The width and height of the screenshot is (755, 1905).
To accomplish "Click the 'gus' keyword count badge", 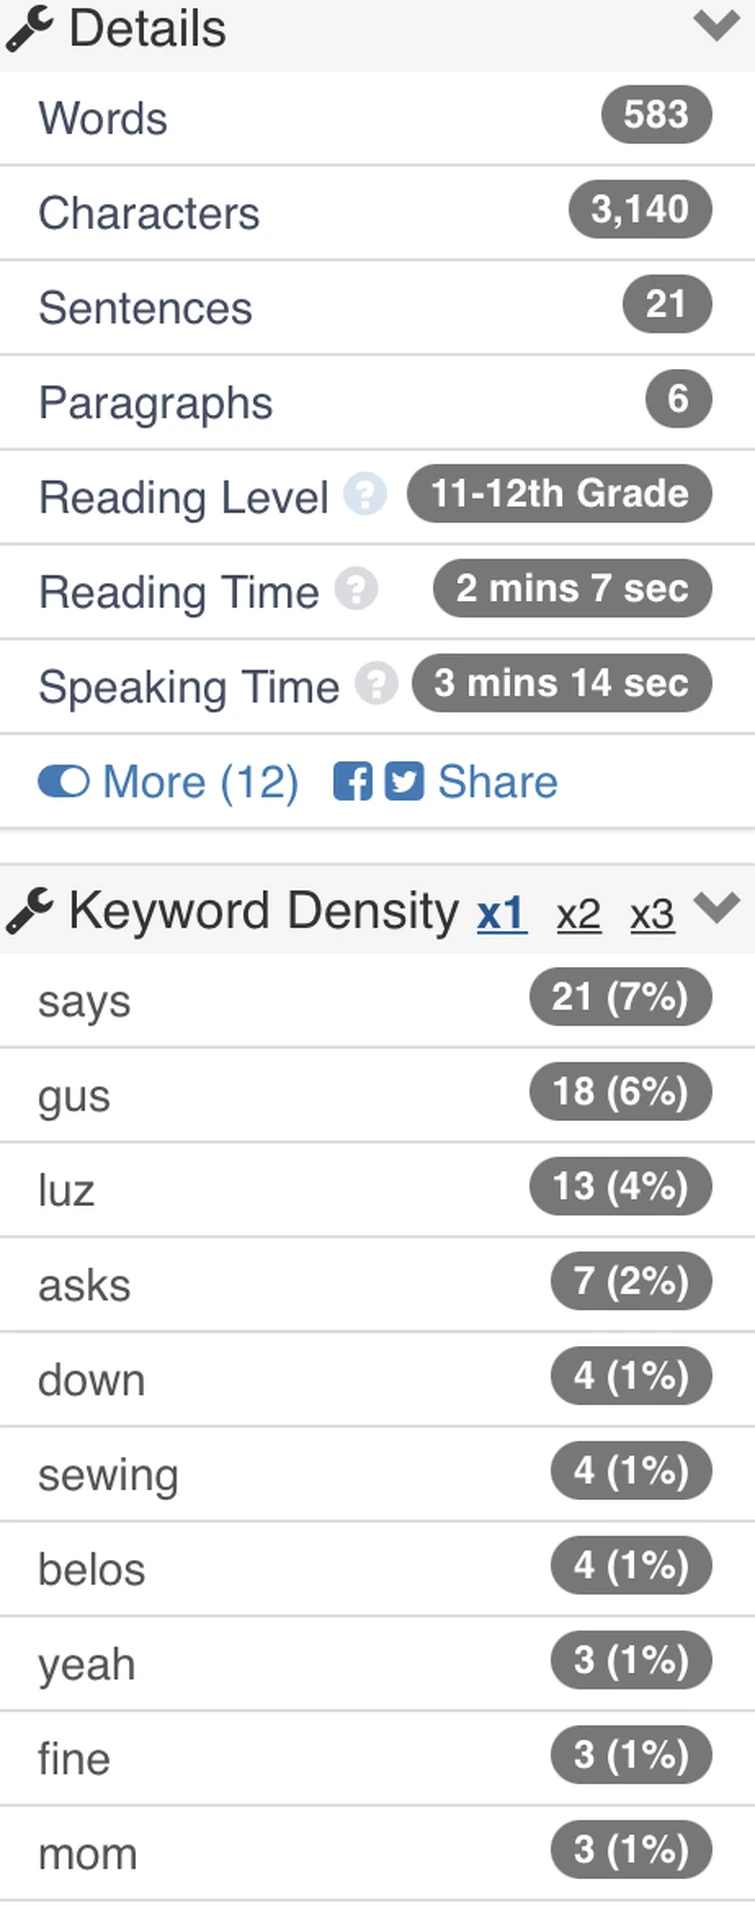I will click(x=620, y=1091).
